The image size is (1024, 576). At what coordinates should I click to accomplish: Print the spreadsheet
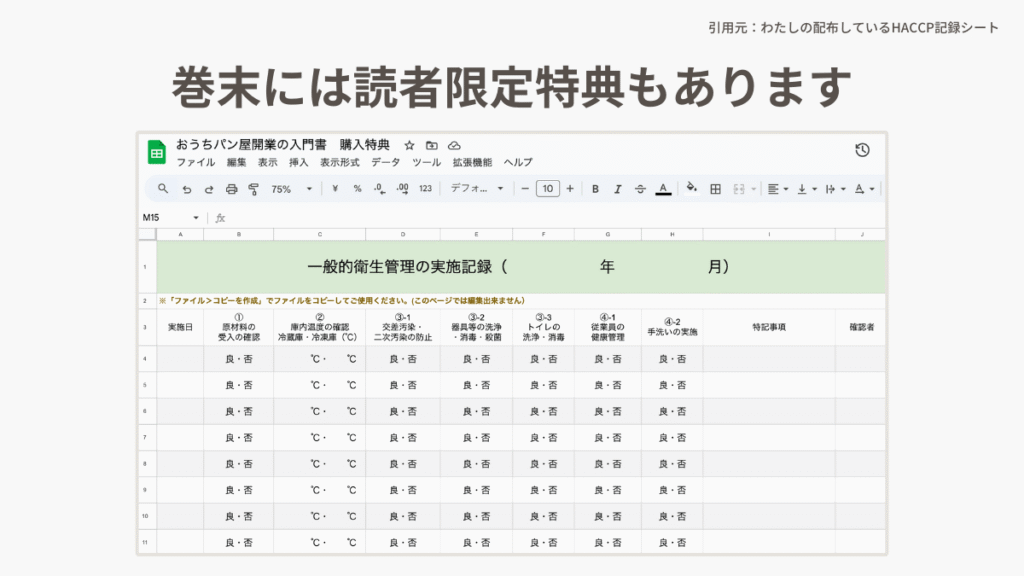(x=231, y=189)
